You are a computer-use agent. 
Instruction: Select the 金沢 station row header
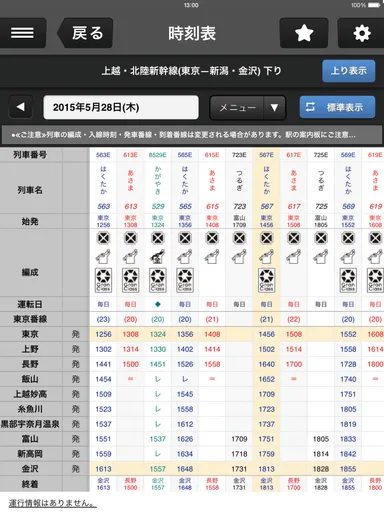30,469
